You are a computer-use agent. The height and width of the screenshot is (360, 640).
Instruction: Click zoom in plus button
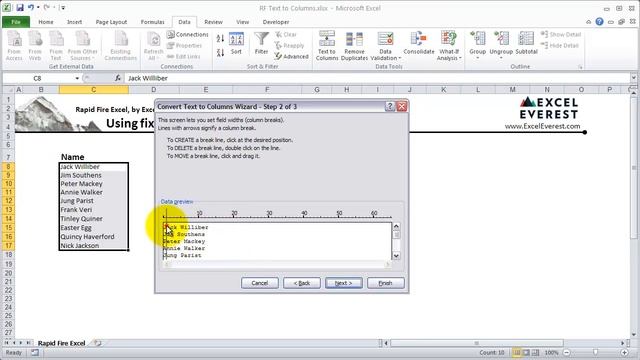coord(624,352)
